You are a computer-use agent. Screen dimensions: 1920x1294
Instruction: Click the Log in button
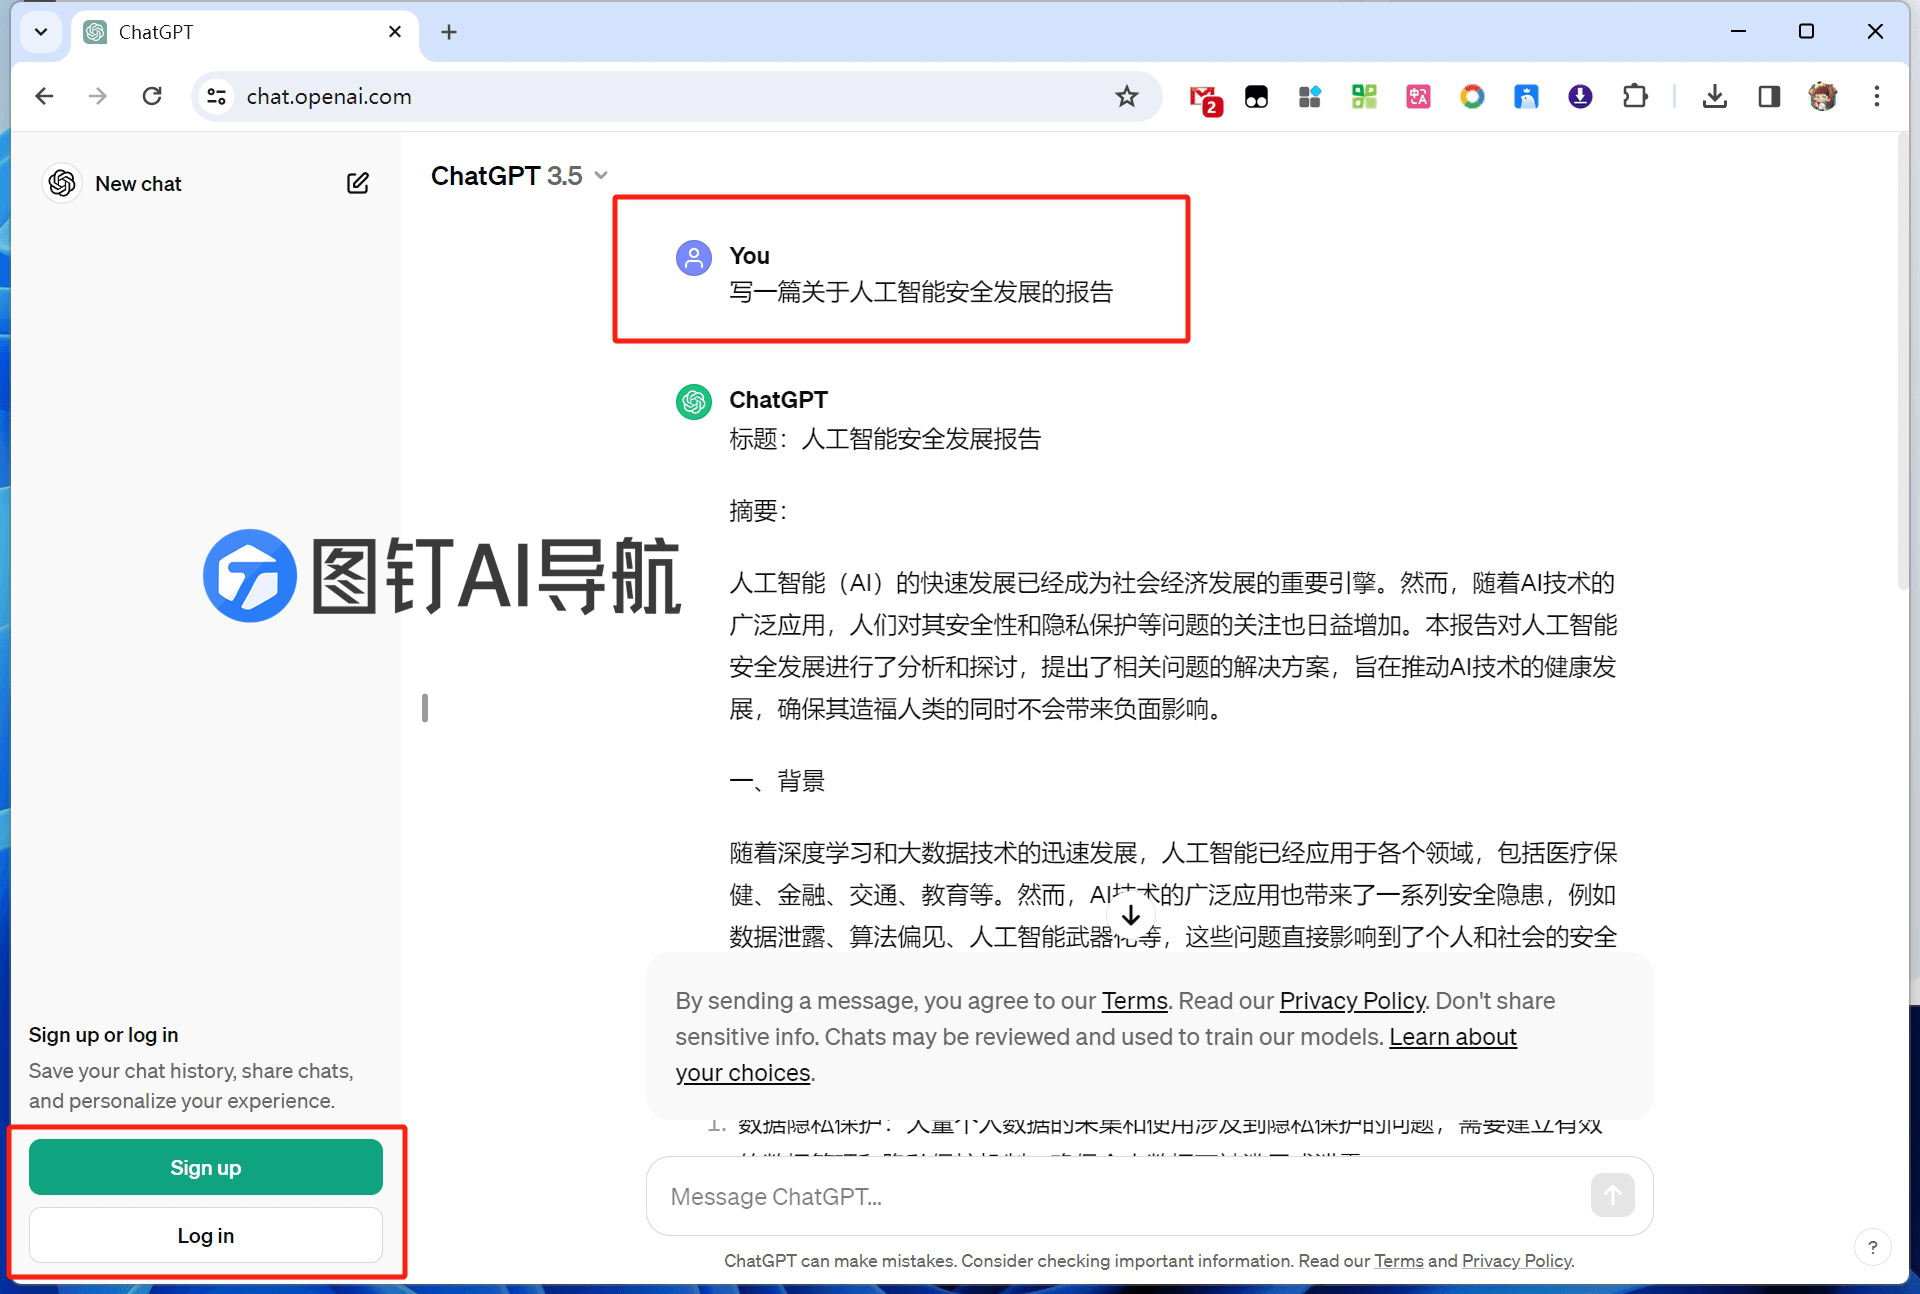(x=205, y=1235)
